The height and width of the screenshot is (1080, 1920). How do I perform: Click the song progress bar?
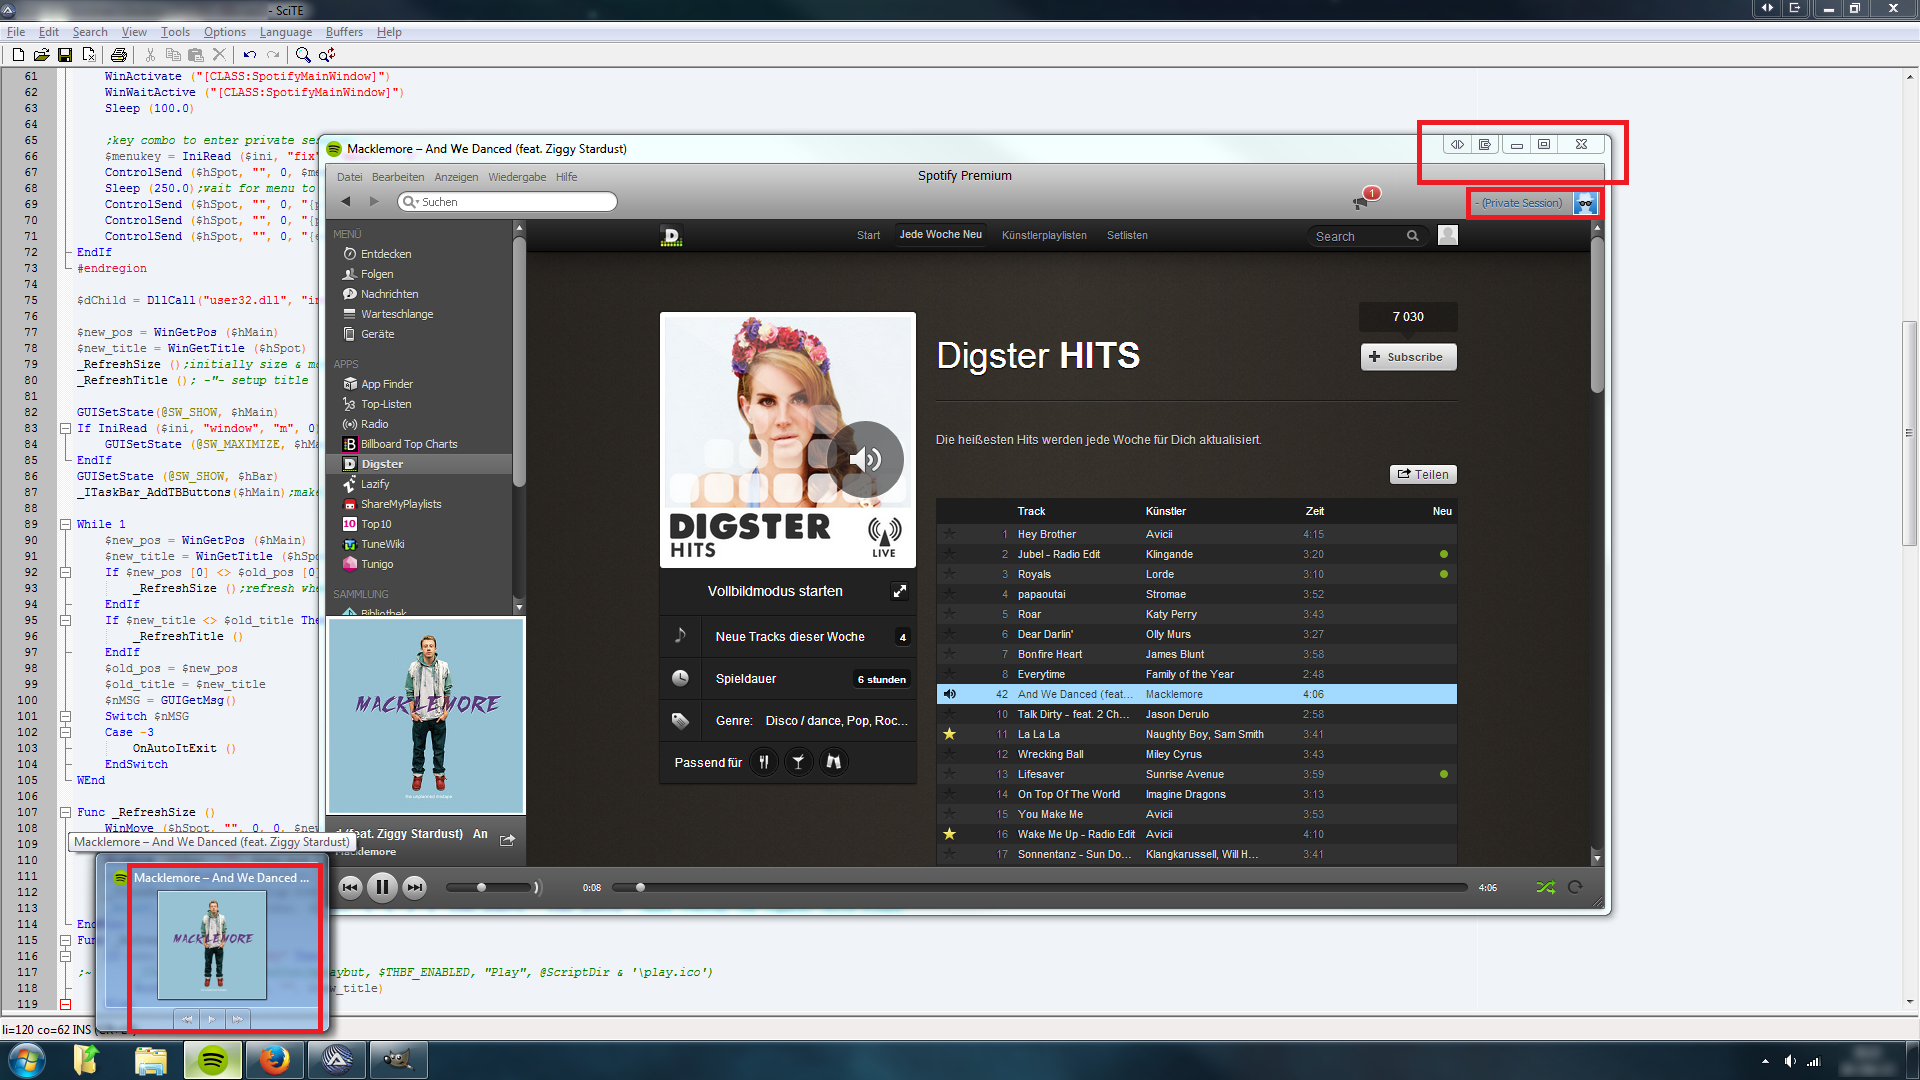coord(1040,887)
